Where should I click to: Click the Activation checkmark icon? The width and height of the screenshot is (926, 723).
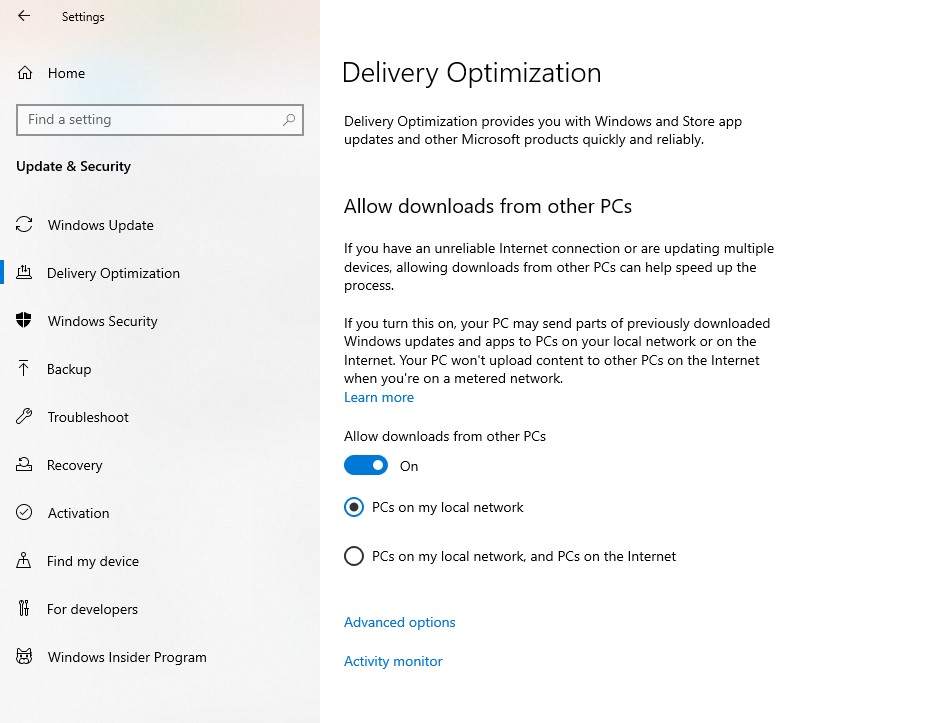(x=24, y=513)
